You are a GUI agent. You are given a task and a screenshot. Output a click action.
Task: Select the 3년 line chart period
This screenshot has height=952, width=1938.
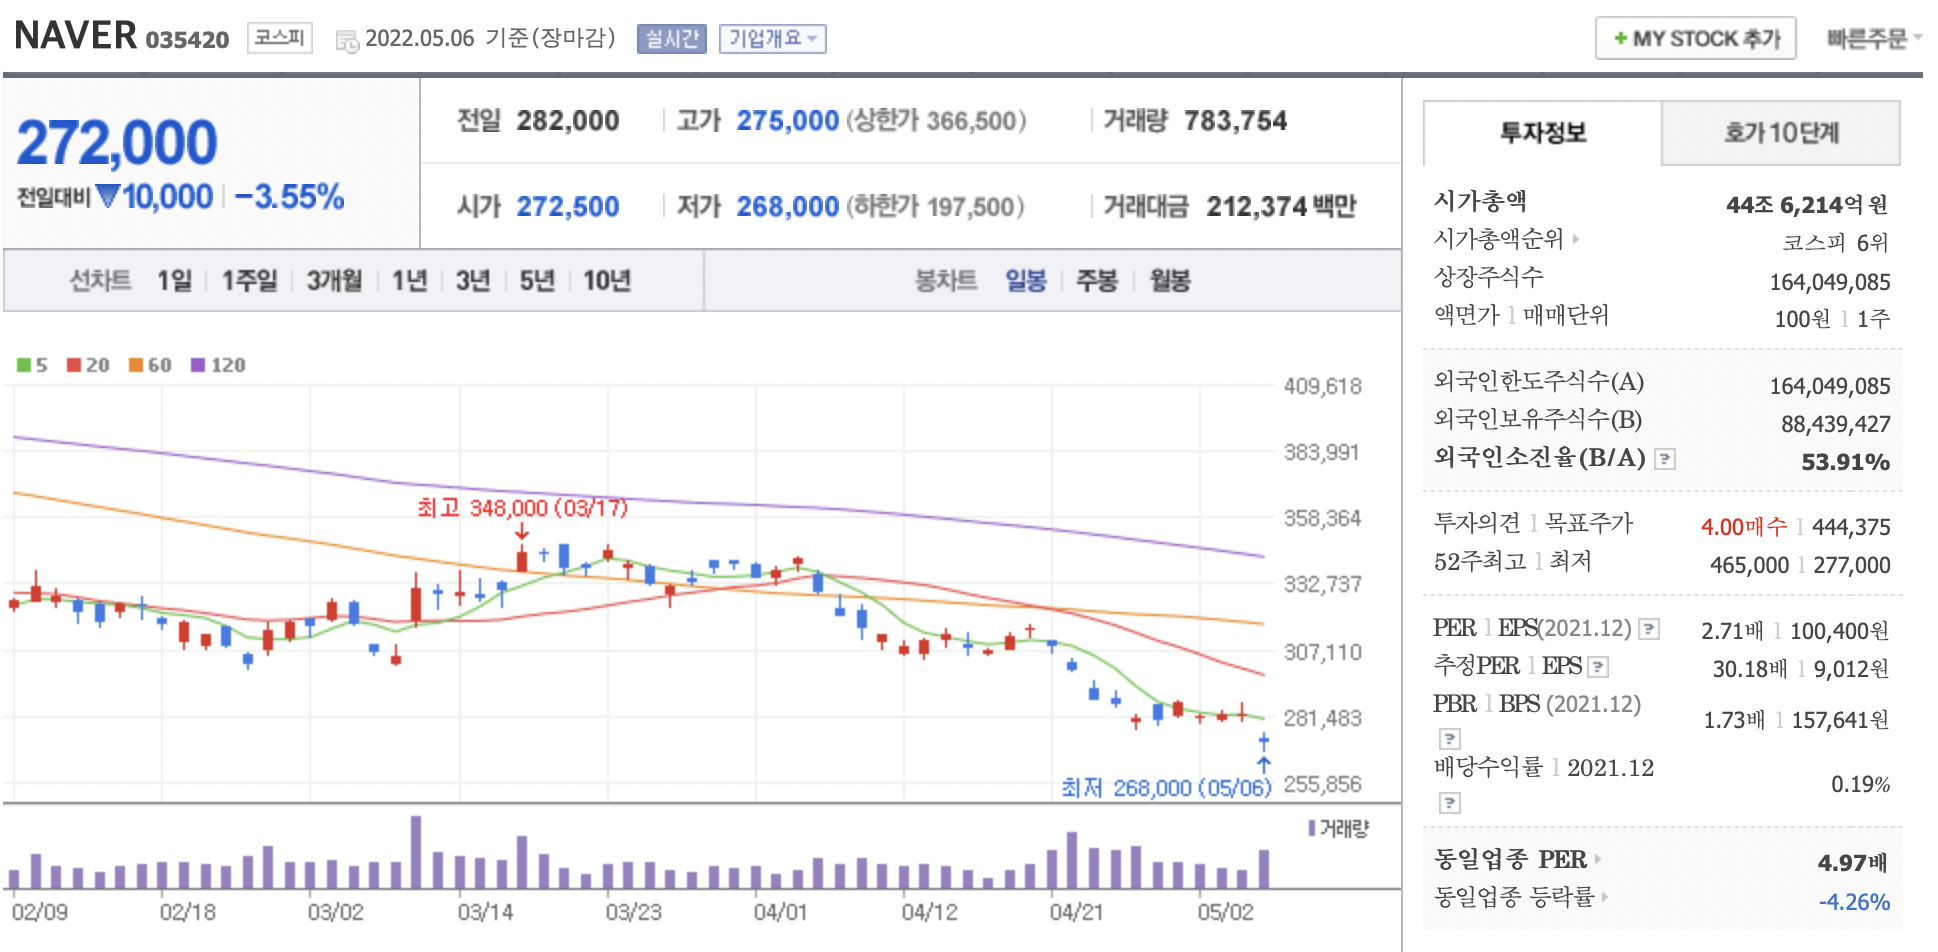(473, 280)
